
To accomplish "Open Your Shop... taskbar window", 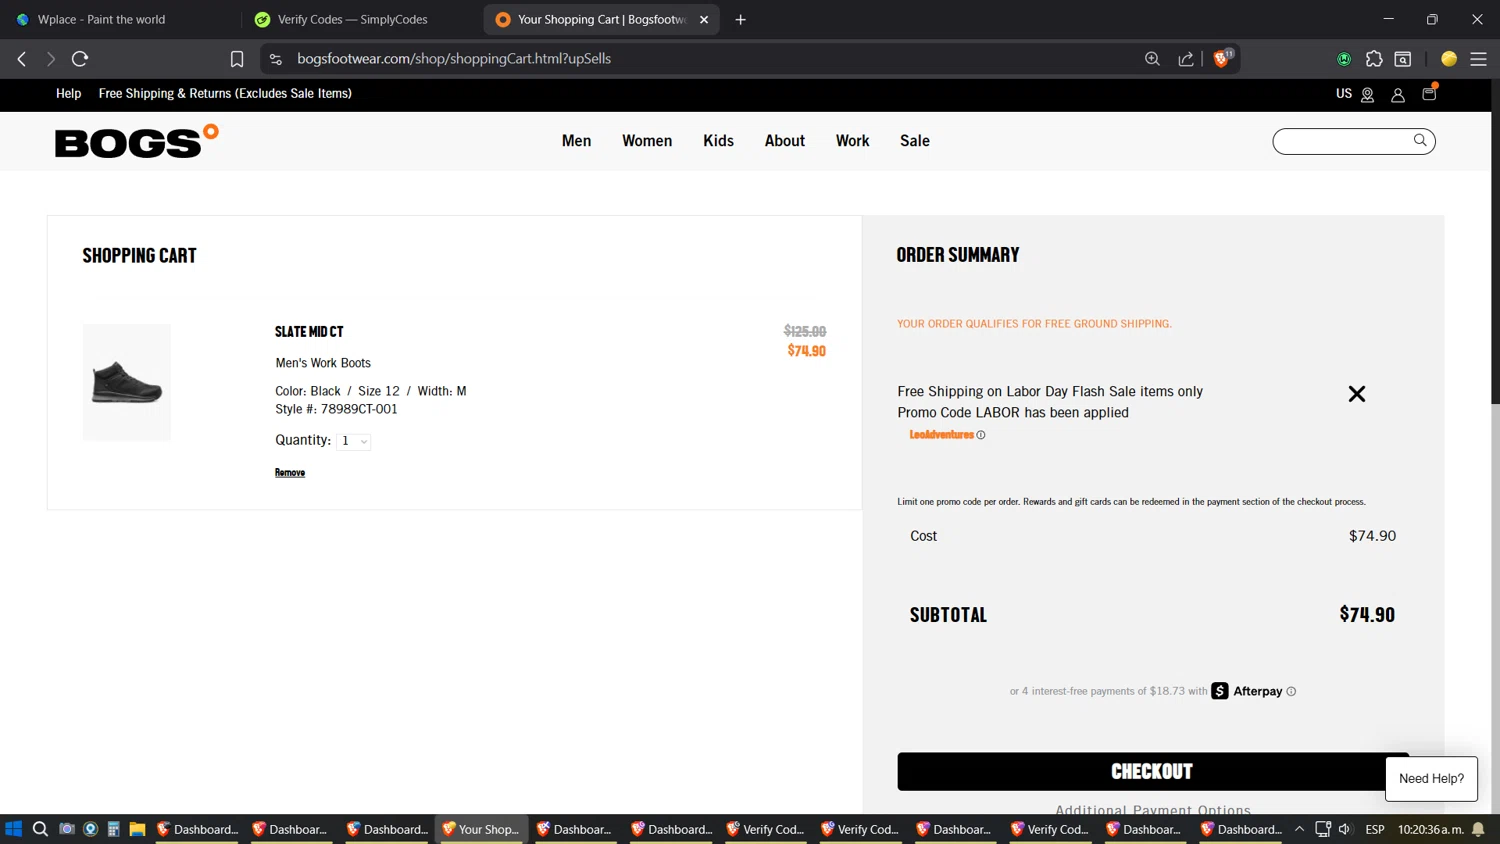I will pos(481,829).
